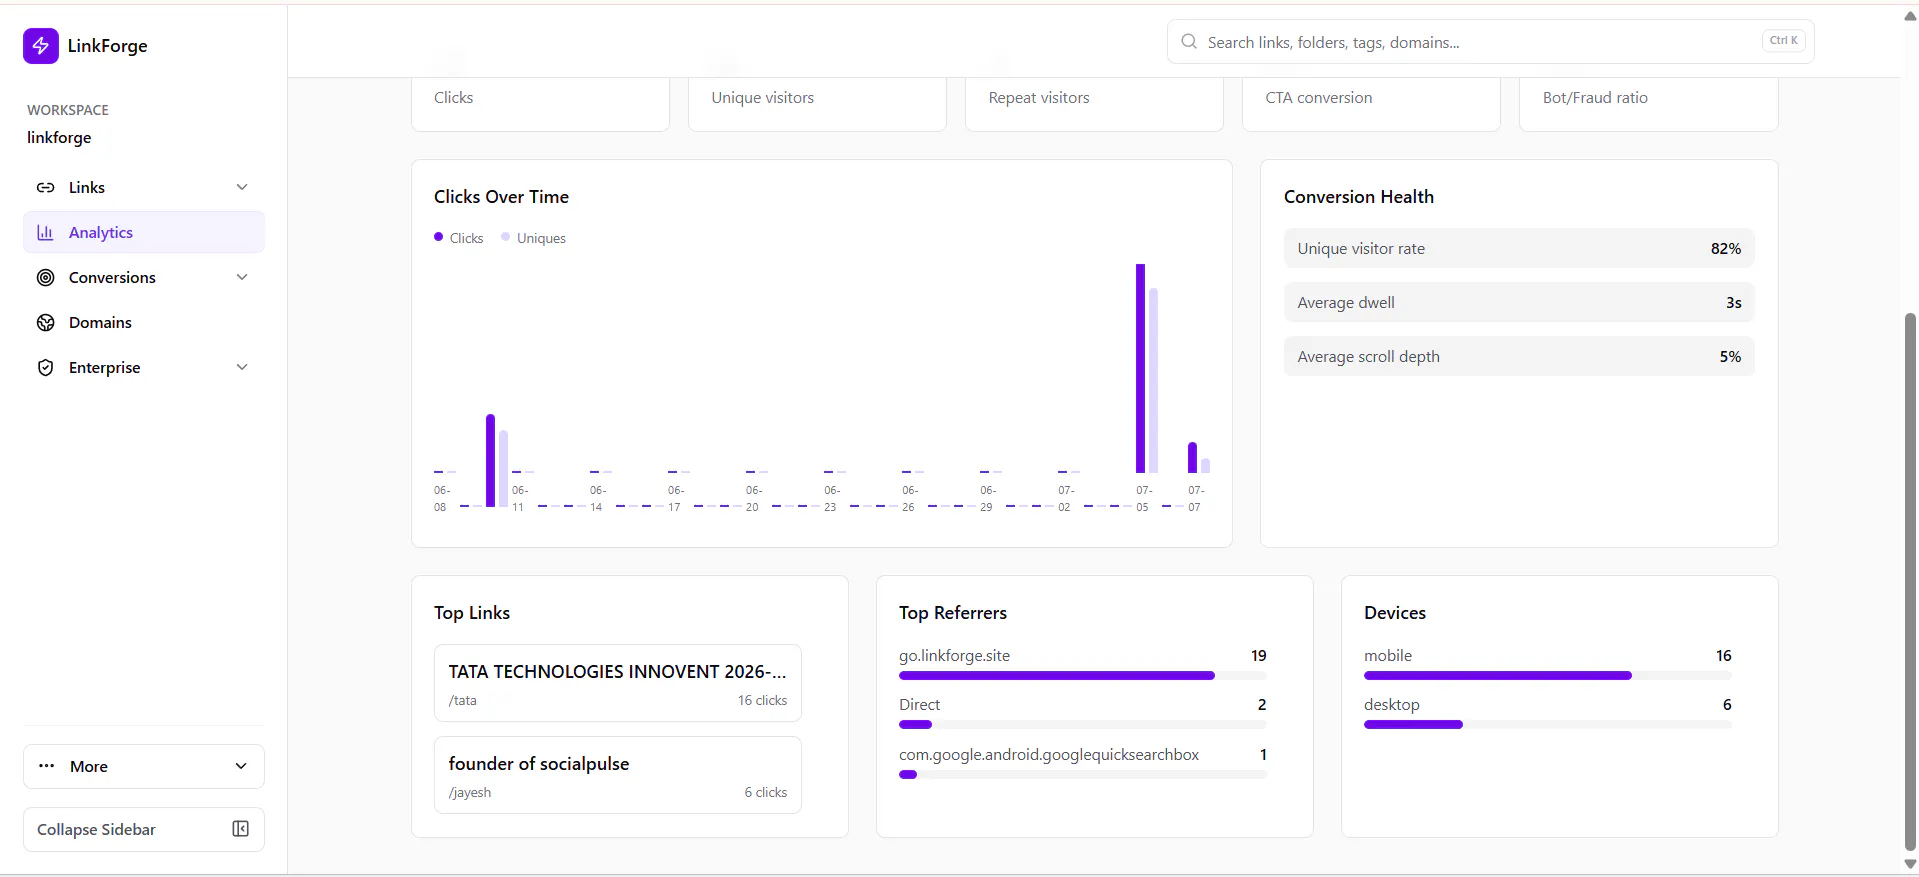Click the Clicks Over Time heading

point(501,197)
